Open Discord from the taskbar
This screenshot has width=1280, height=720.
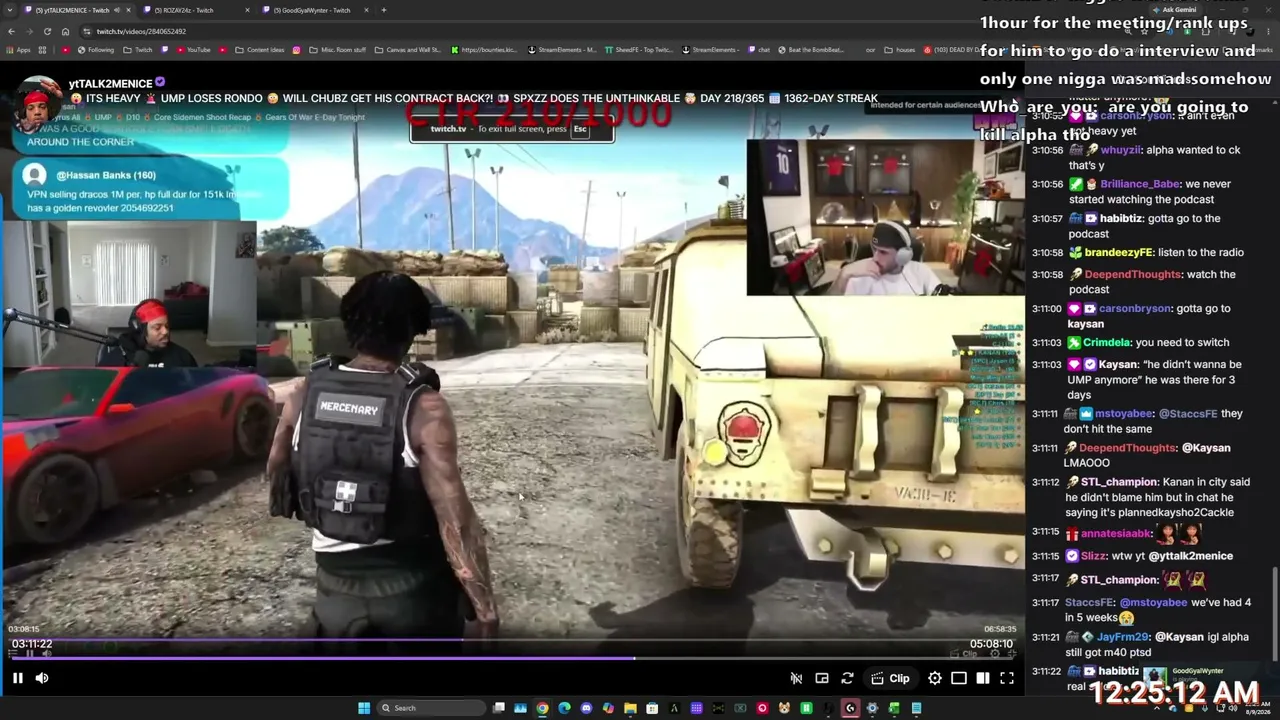pos(586,708)
